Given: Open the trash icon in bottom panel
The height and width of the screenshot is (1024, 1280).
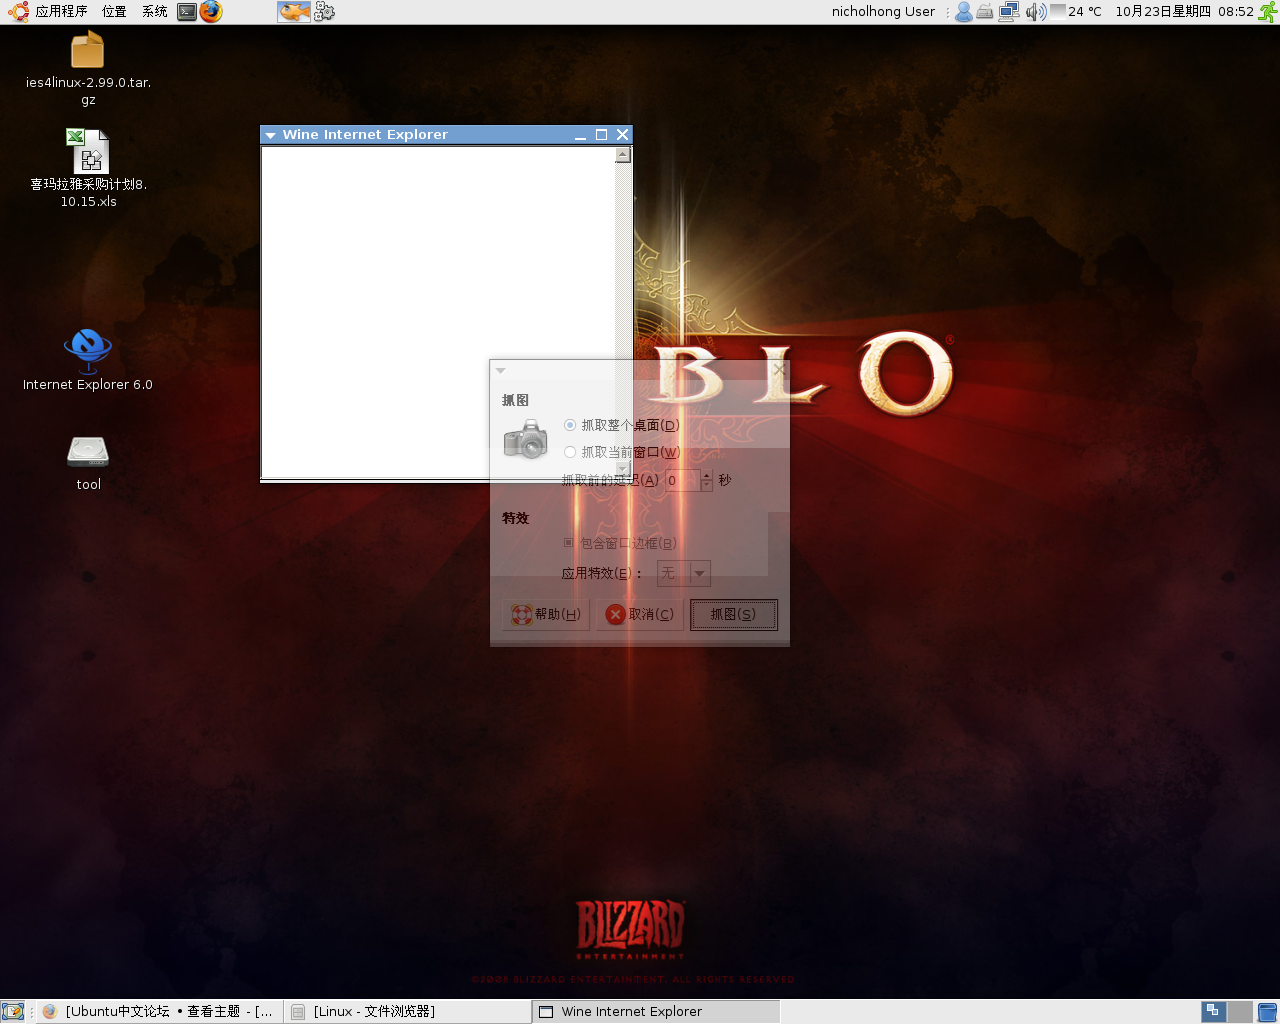Looking at the screenshot, I should click(1267, 1012).
